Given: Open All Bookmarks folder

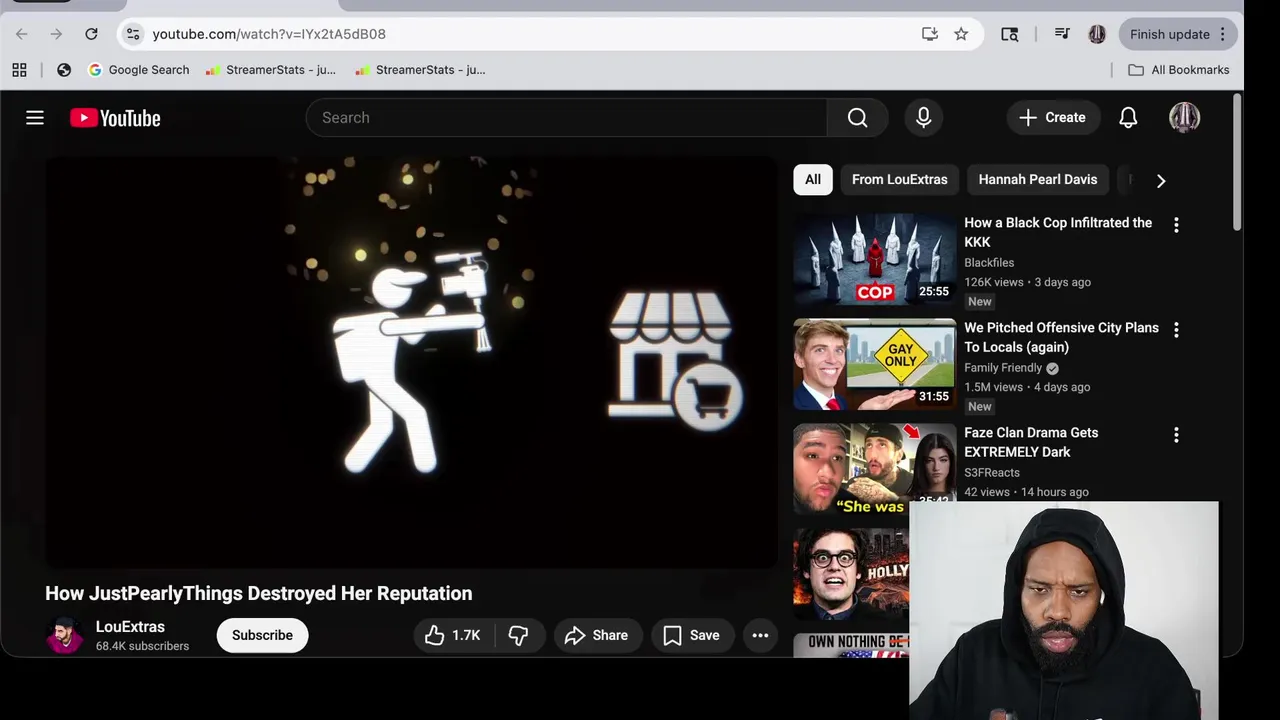Looking at the screenshot, I should coord(1179,70).
